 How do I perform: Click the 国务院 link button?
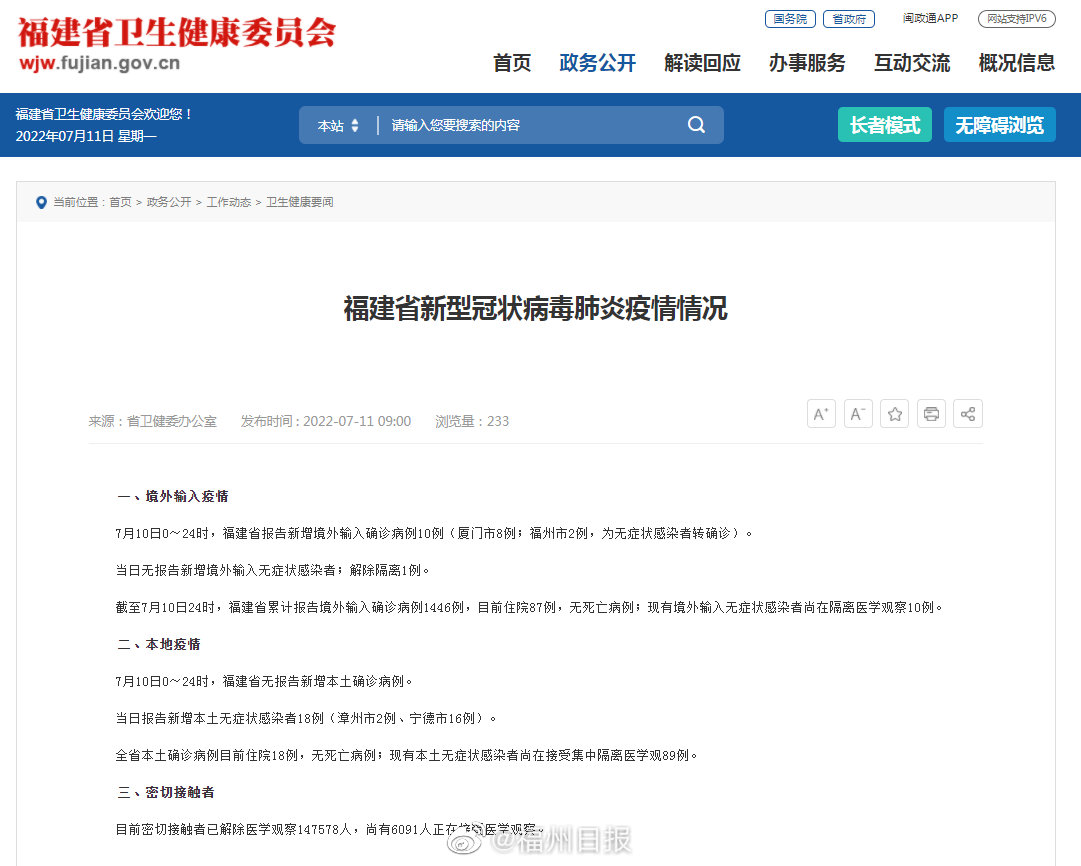point(790,19)
